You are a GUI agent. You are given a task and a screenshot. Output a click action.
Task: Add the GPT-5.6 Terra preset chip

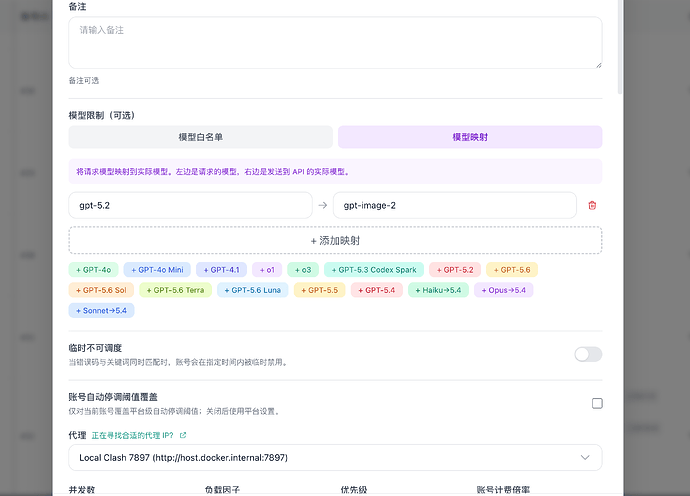pyautogui.click(x=175, y=290)
